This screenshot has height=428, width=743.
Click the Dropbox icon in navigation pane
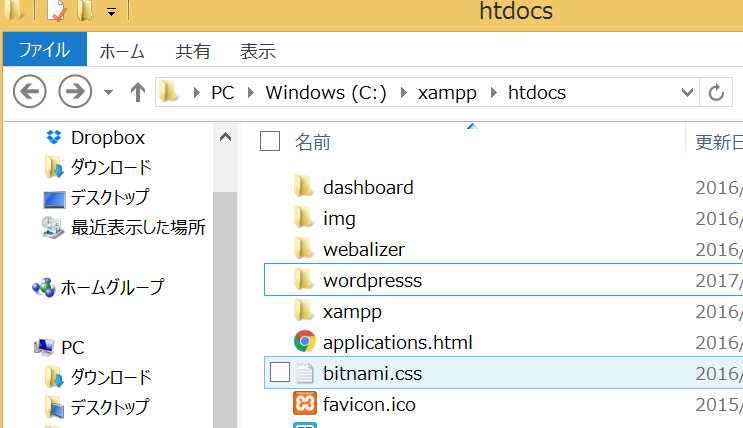coord(54,137)
